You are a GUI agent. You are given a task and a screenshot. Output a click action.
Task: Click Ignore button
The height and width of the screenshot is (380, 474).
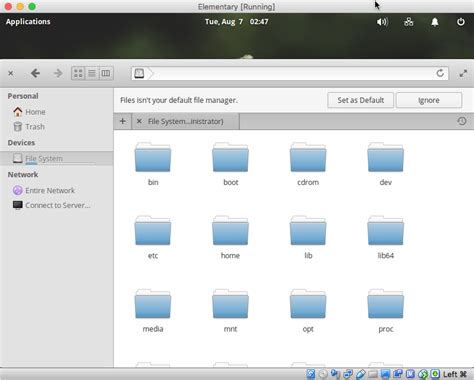coord(429,100)
